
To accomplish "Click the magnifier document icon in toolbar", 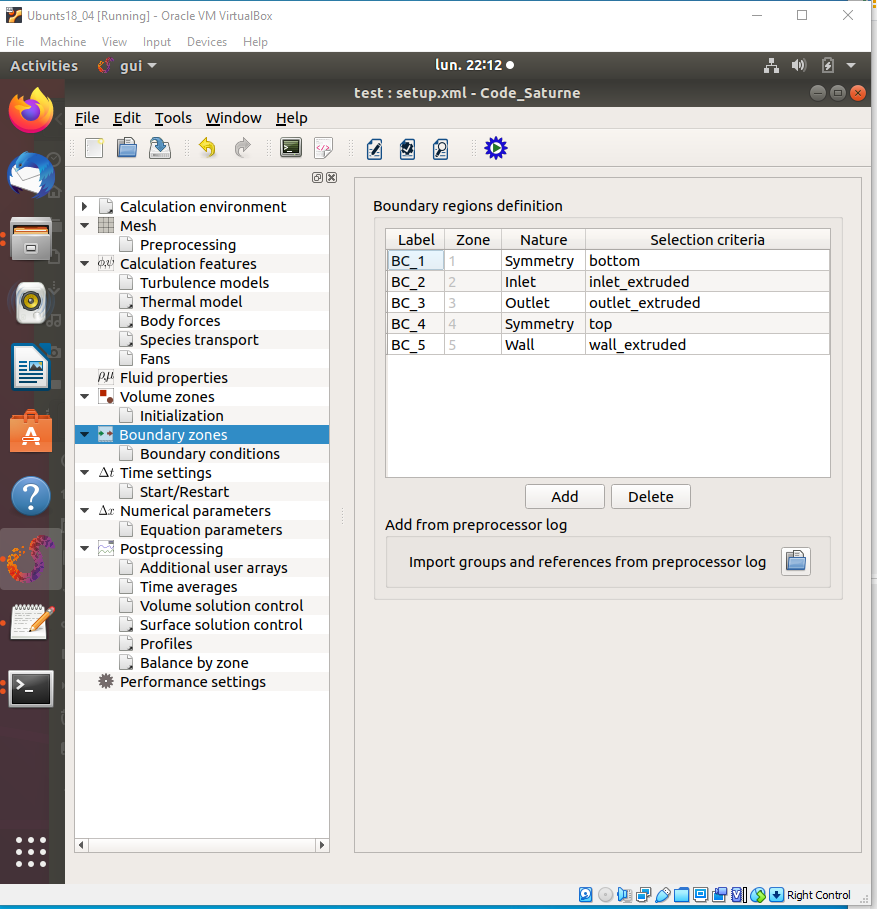I will [x=441, y=149].
